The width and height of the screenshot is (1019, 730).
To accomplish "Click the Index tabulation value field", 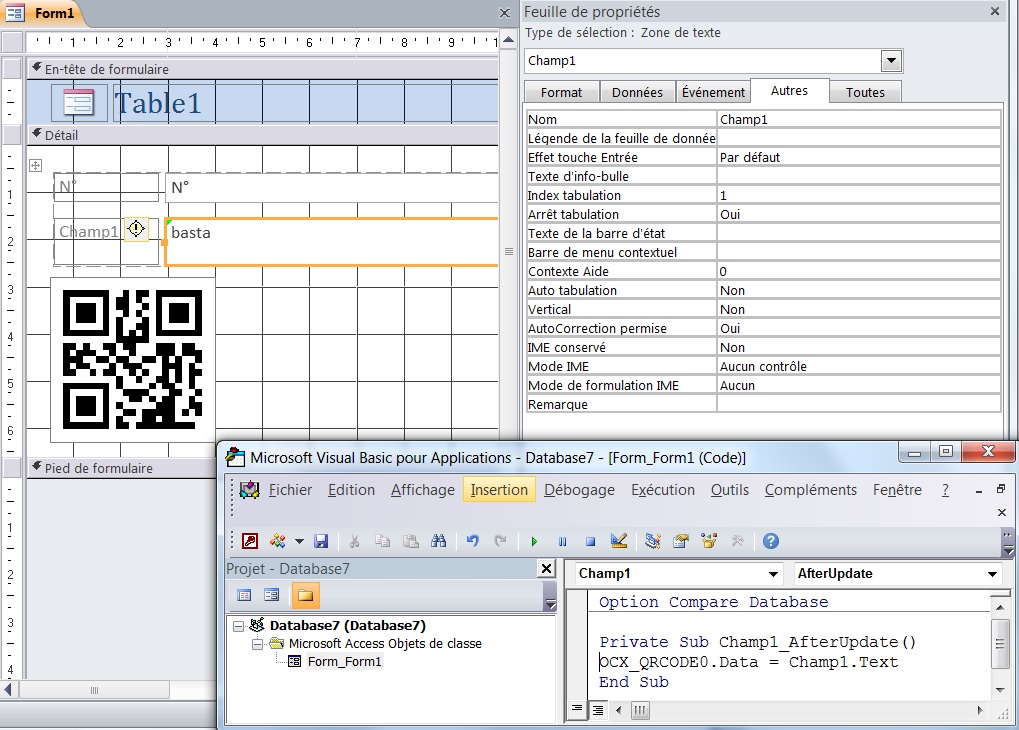I will click(858, 196).
